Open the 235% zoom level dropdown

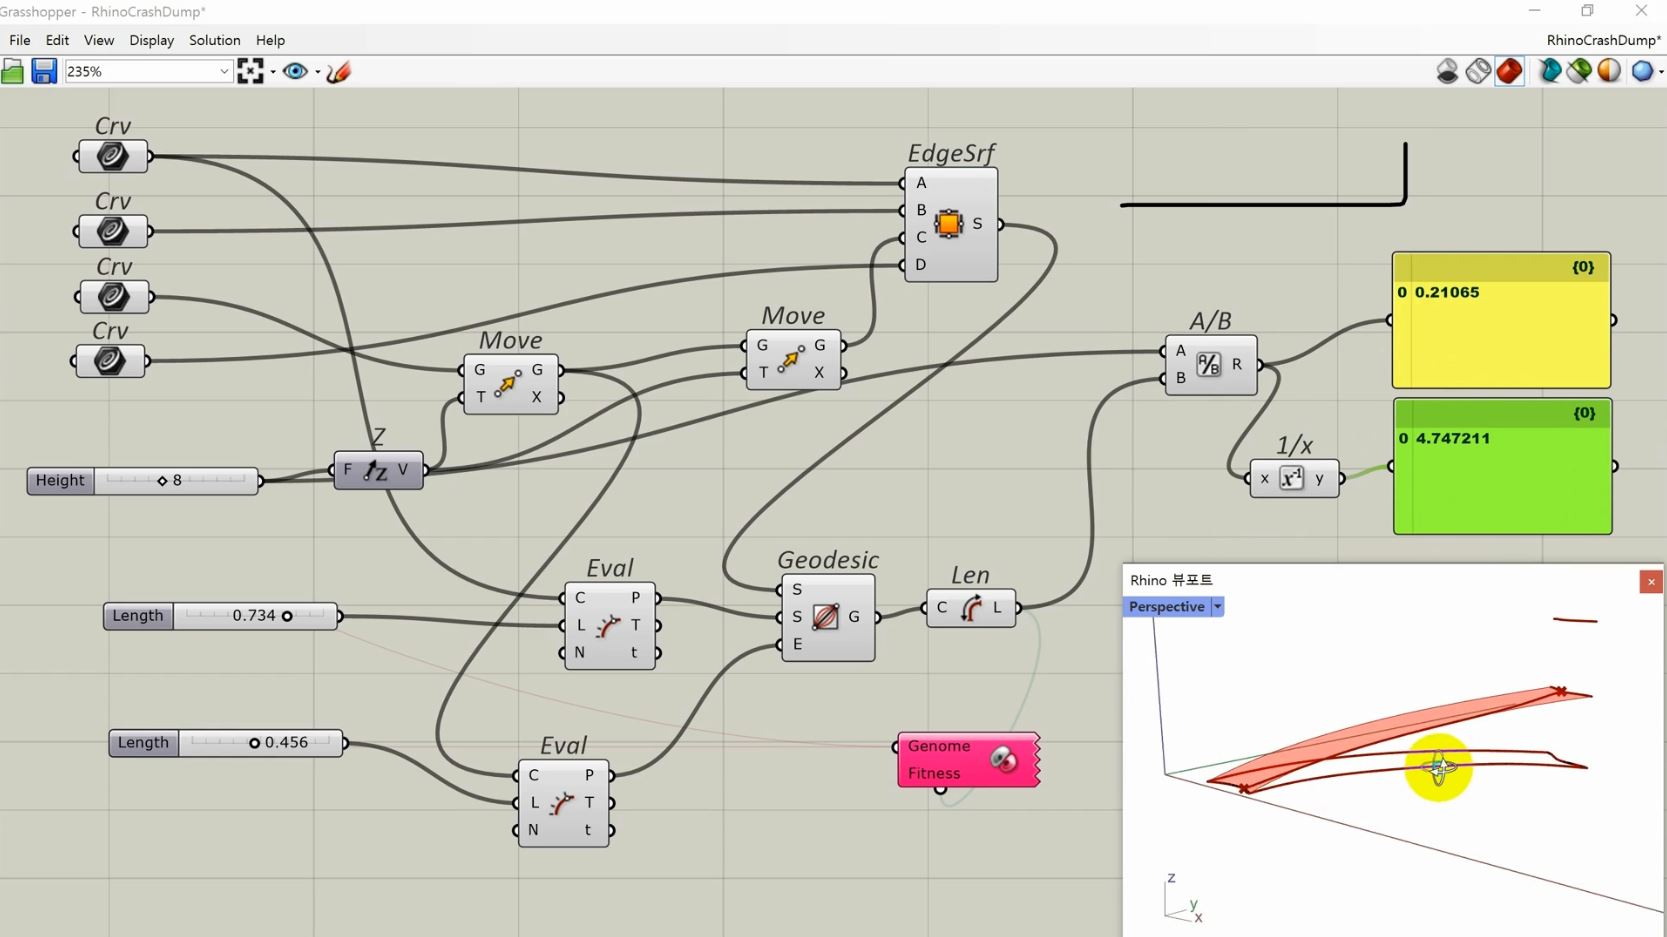[224, 72]
